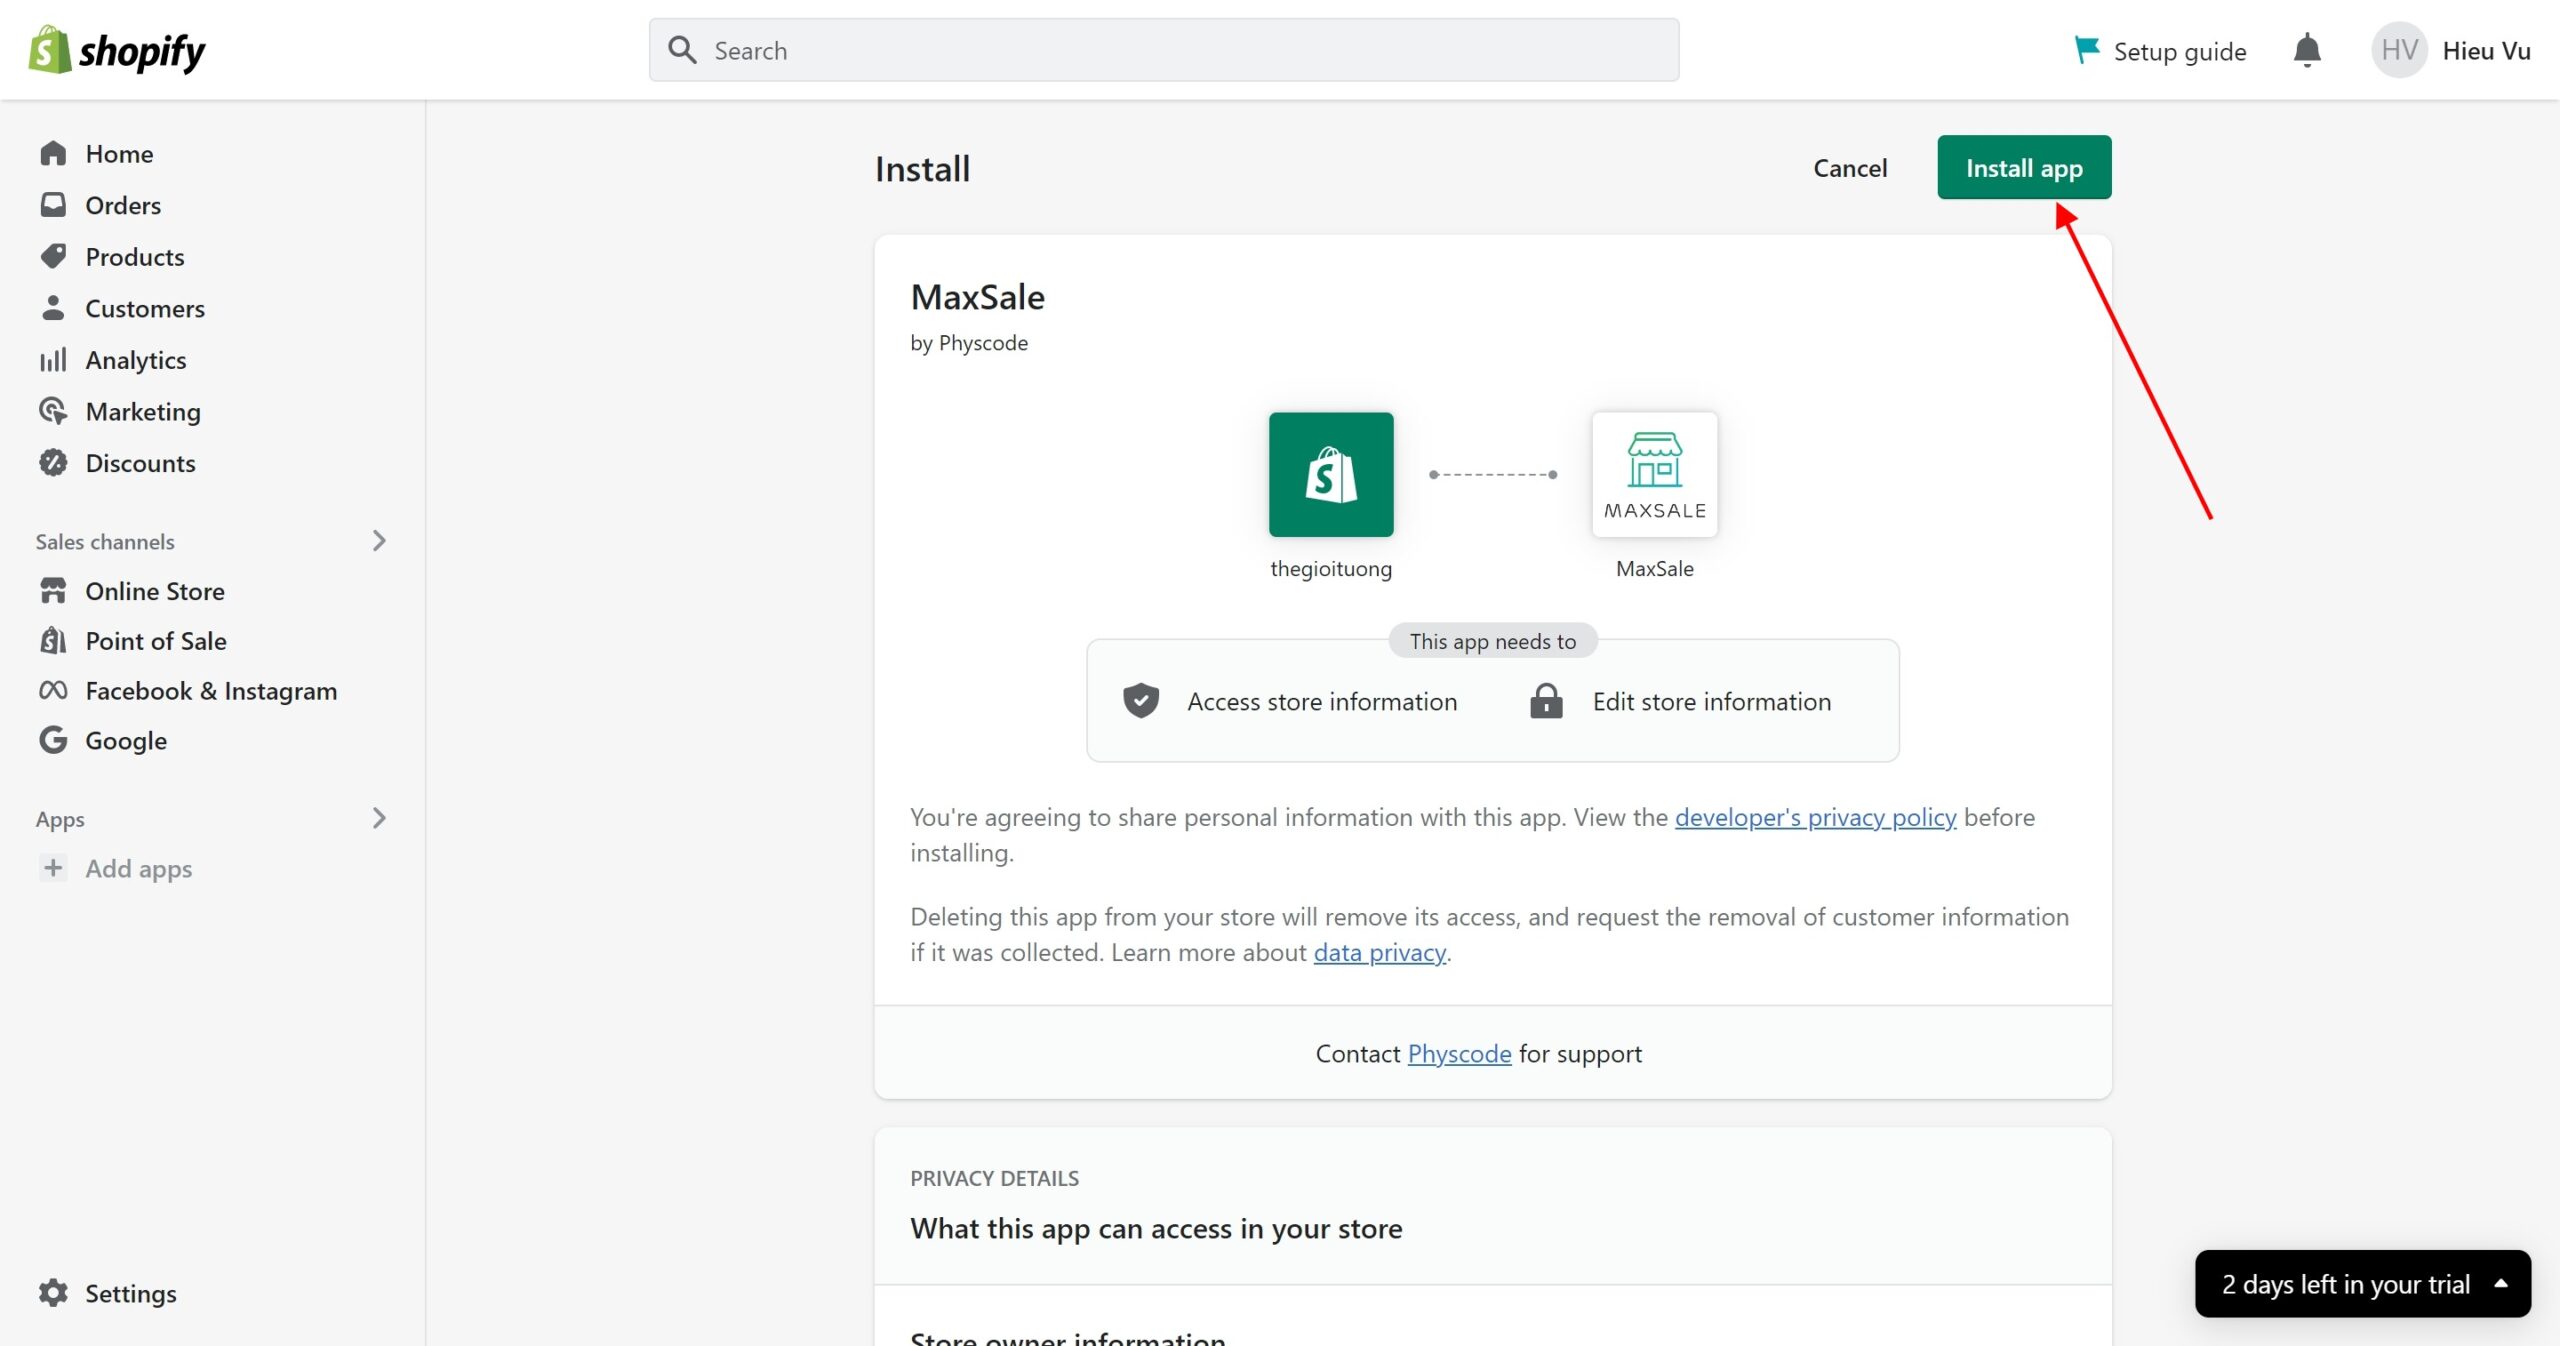Screen dimensions: 2560x1346
Task: Click the Orders inbox icon
Action: [53, 205]
